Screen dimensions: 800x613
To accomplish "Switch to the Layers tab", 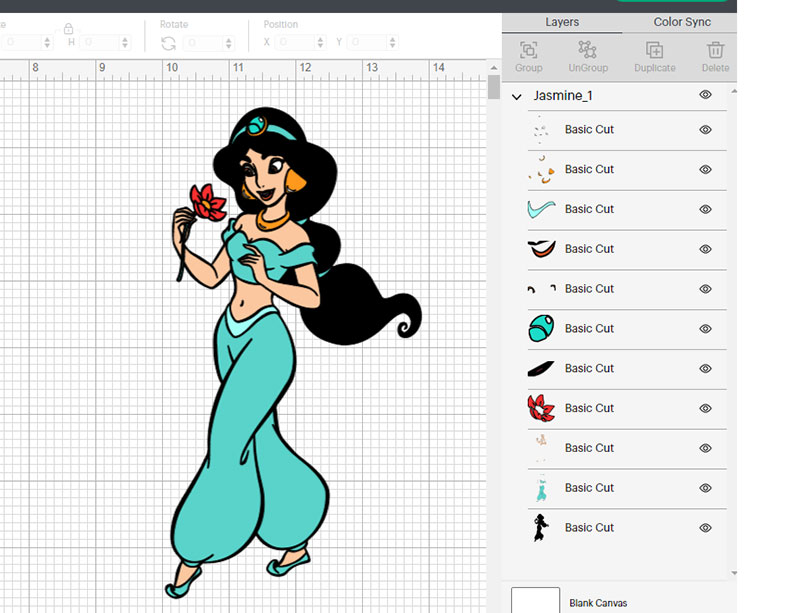I will coord(562,22).
